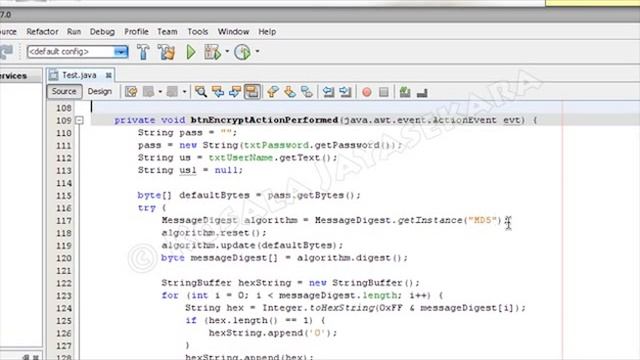
Task: Switch editor to Source view
Action: 64,91
